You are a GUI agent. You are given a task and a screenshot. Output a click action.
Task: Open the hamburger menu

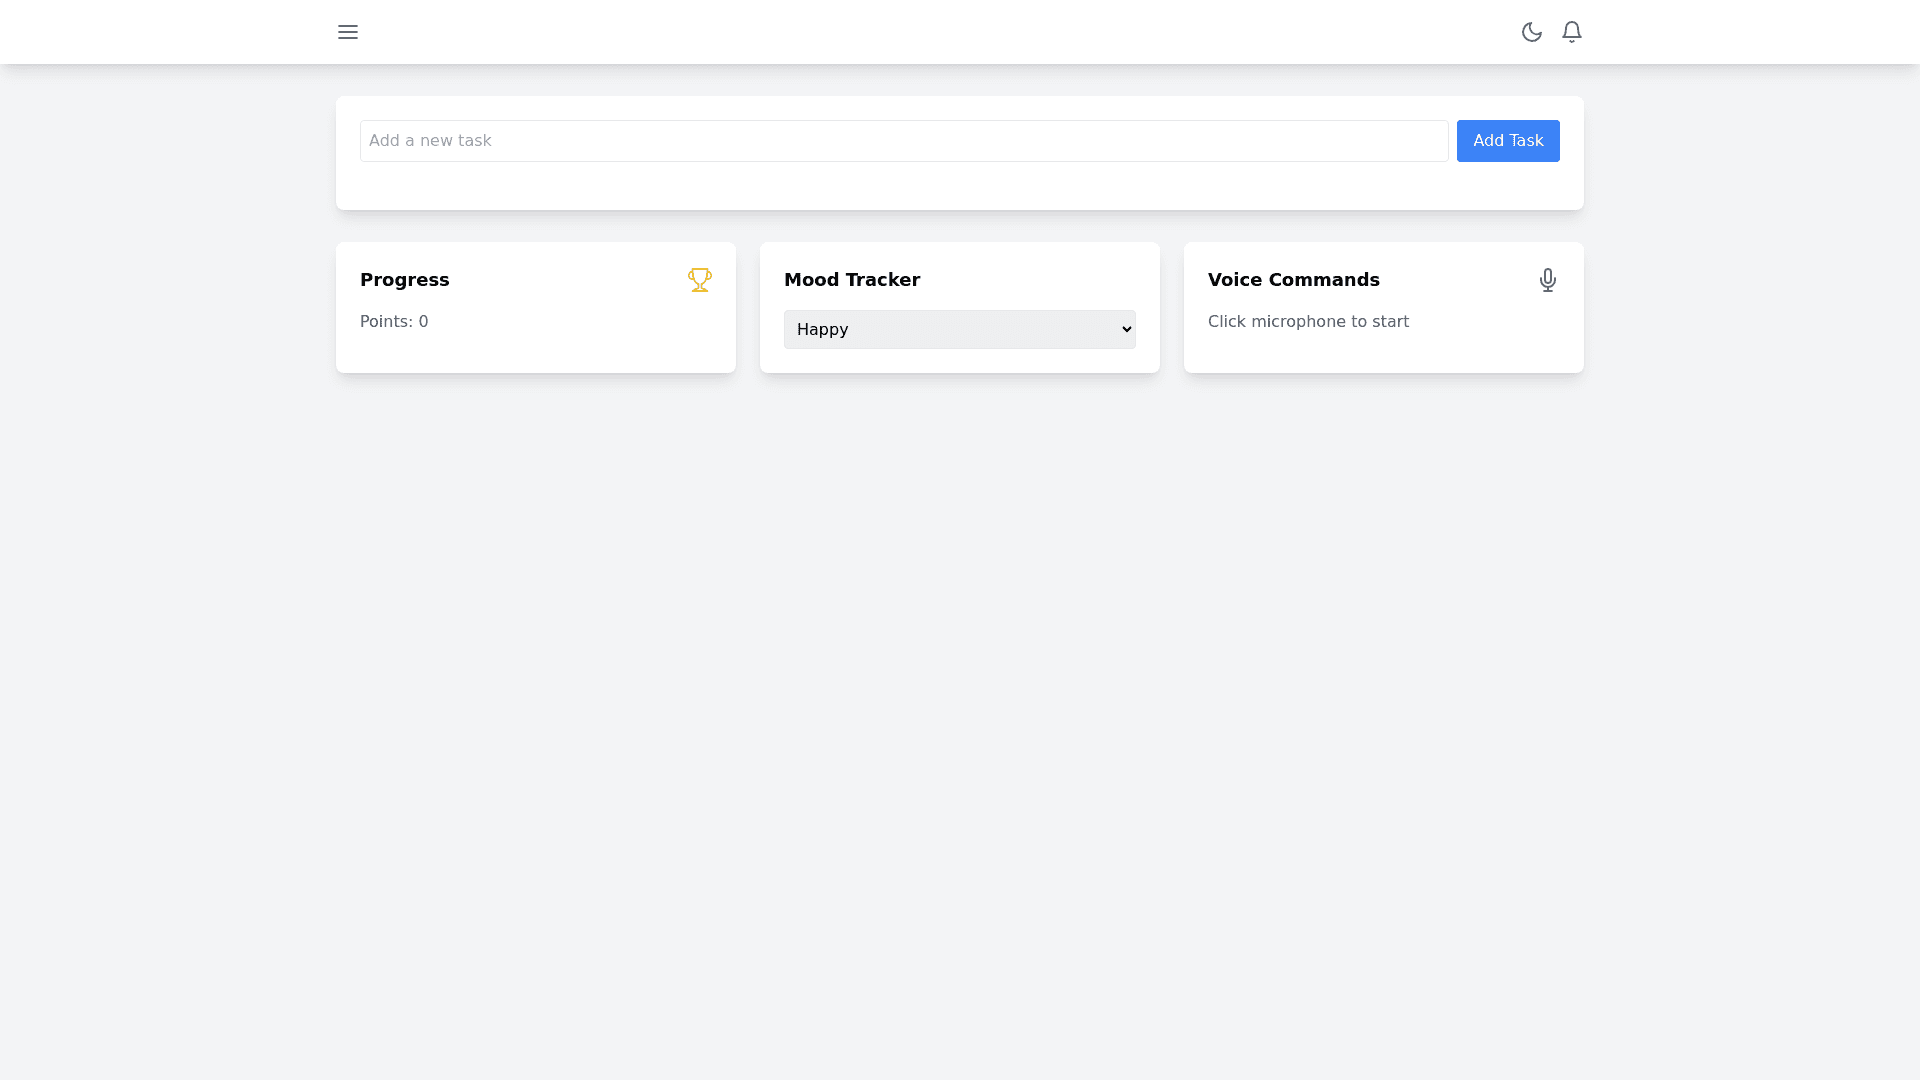click(347, 32)
